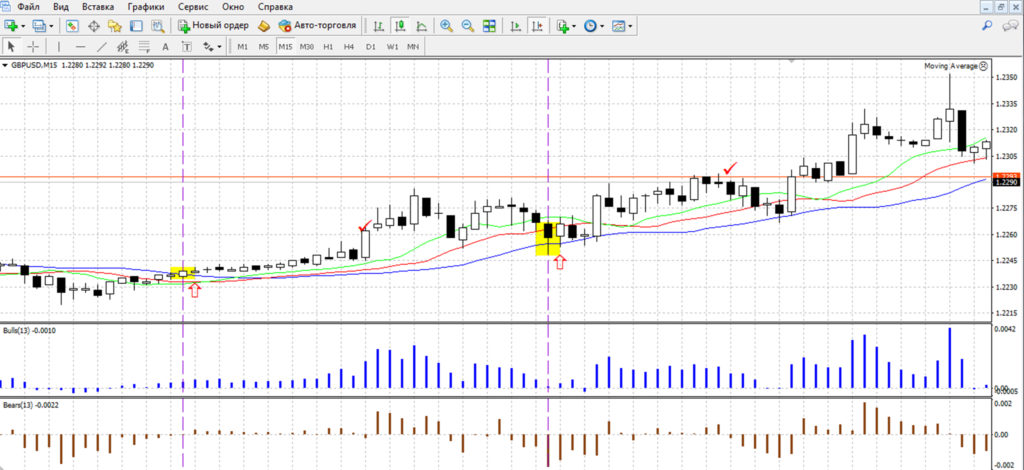Switch to M5 timeframe button
The image size is (1024, 470).
click(263, 47)
